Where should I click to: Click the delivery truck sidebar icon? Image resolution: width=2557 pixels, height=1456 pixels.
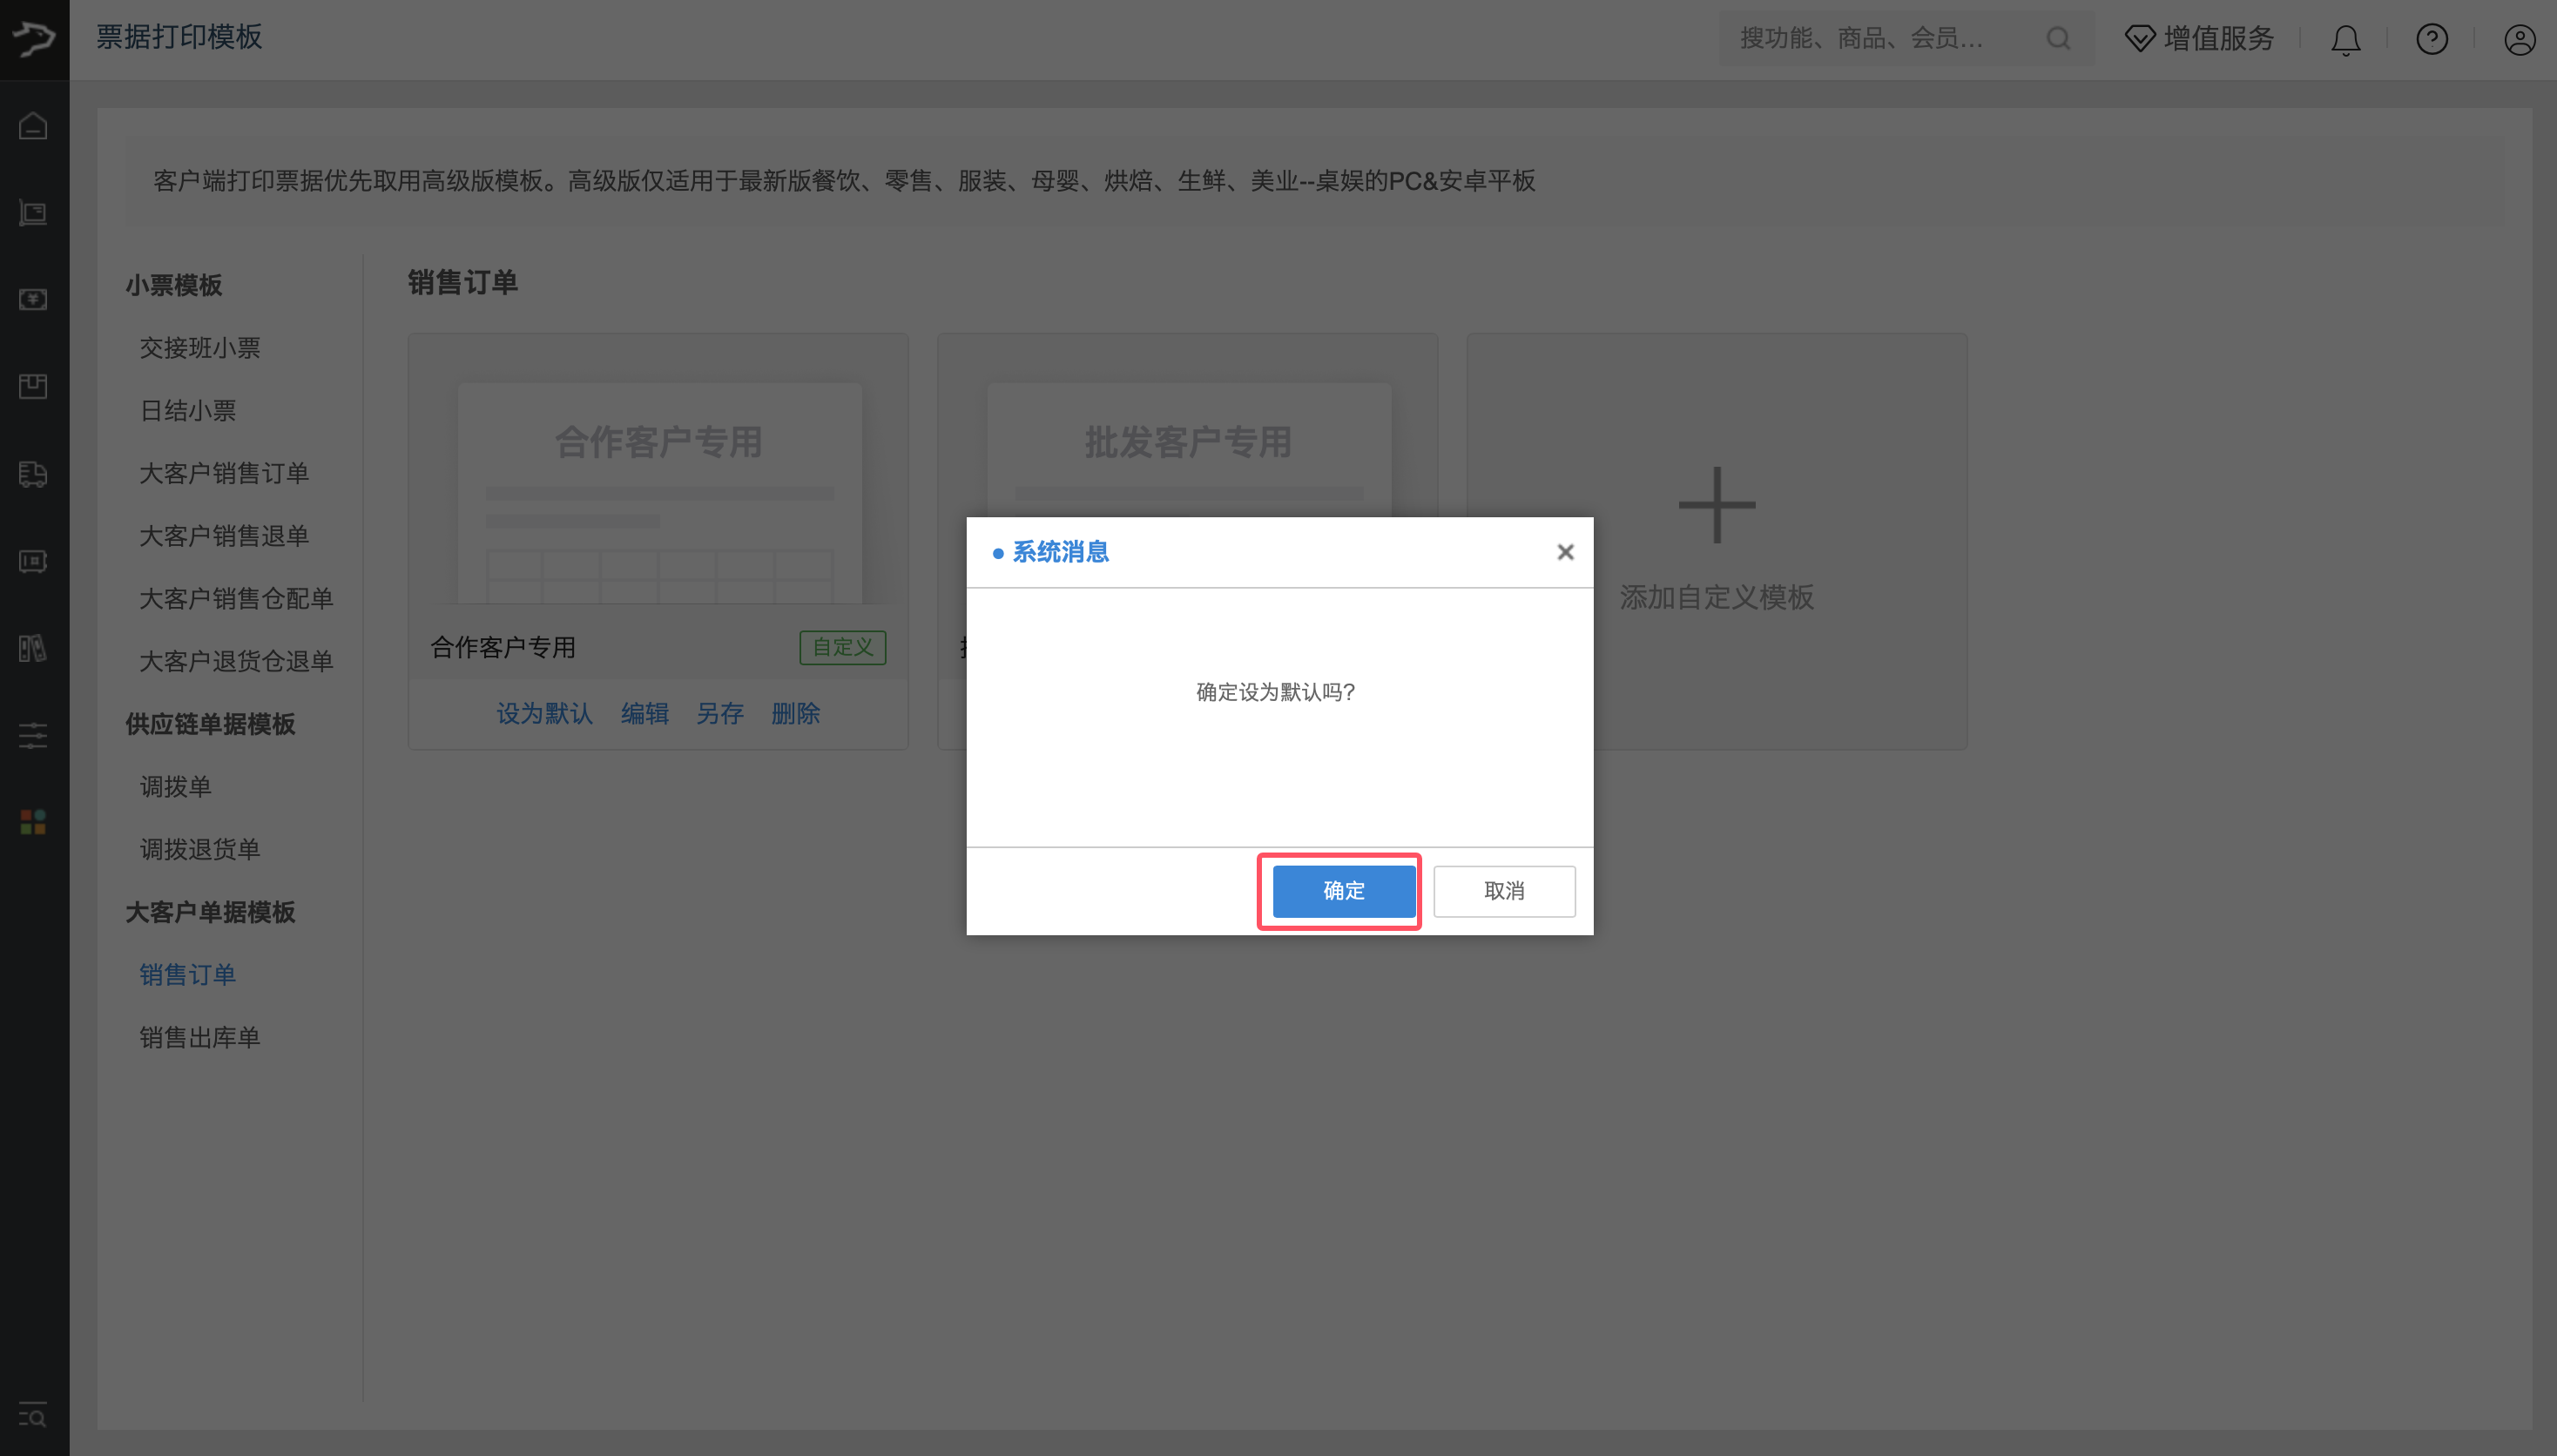click(33, 474)
